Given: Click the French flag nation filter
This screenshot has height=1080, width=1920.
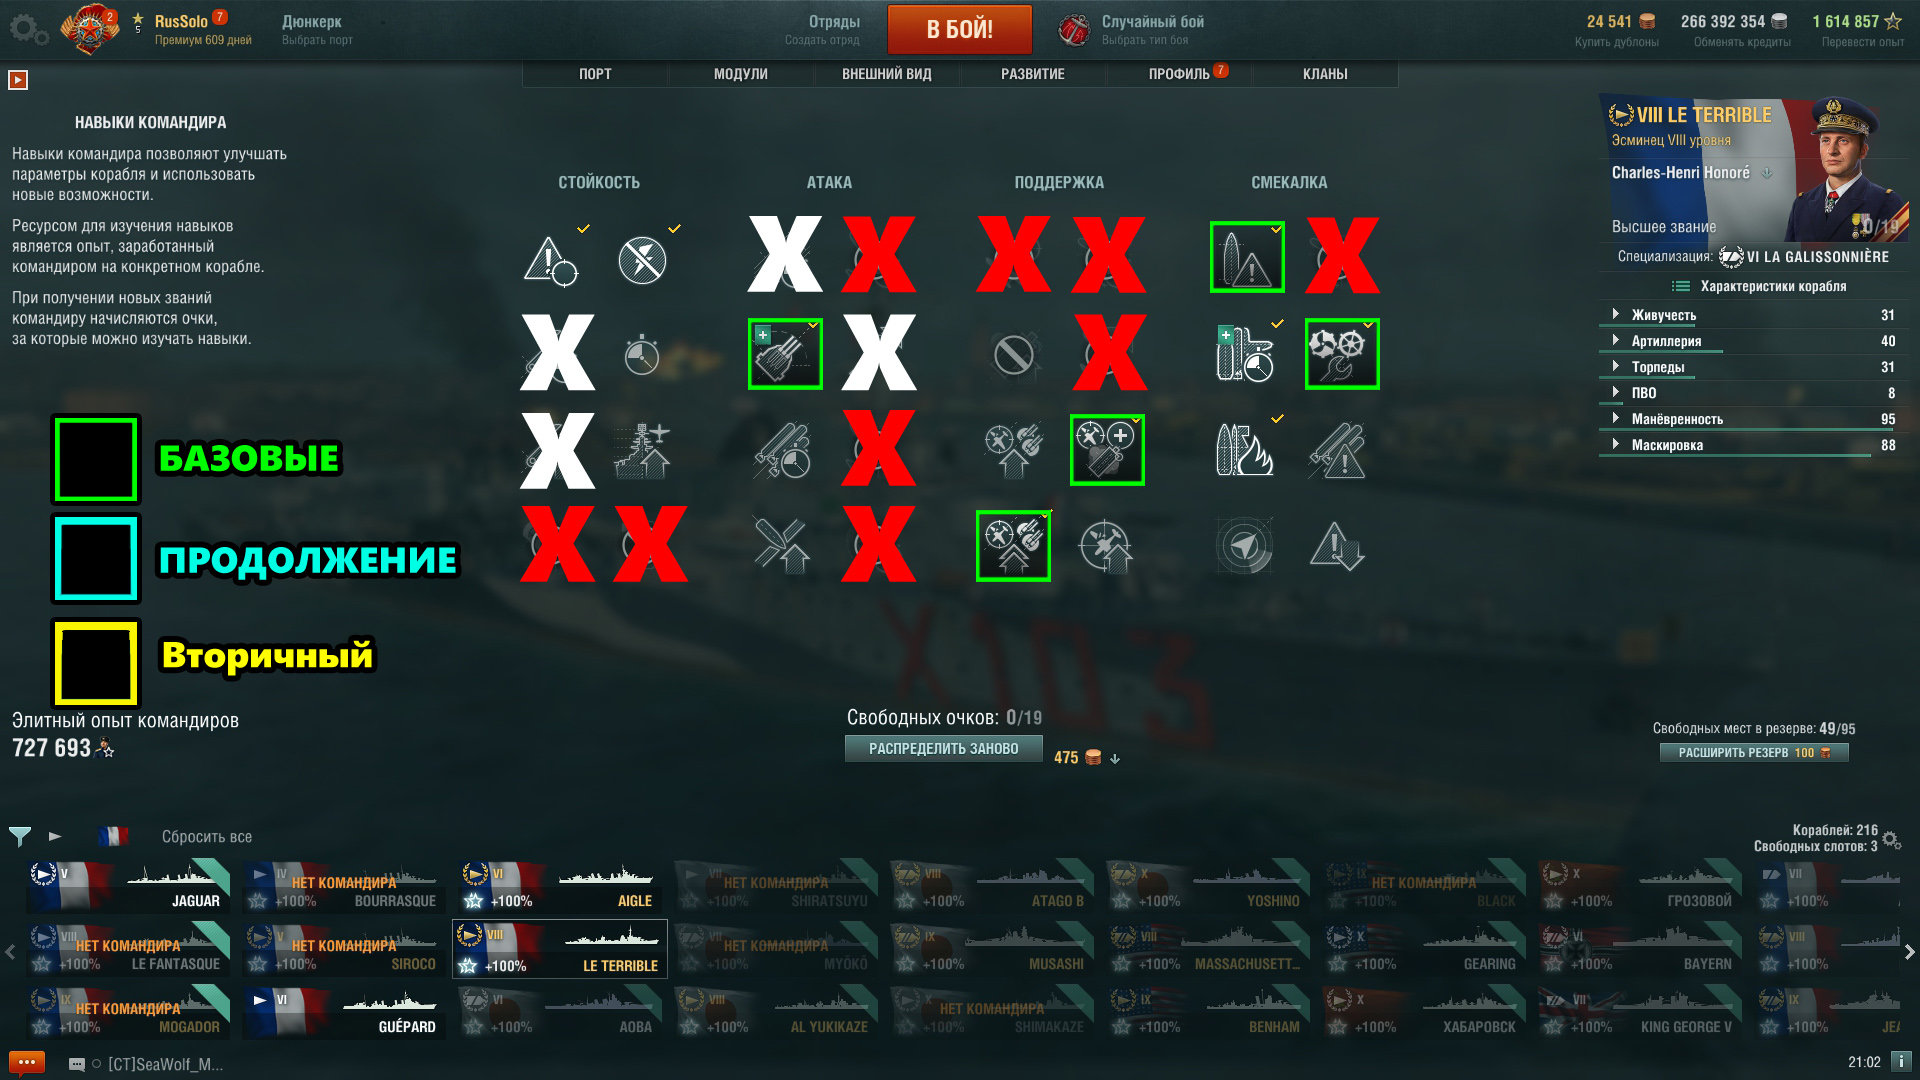Looking at the screenshot, I should click(x=113, y=836).
